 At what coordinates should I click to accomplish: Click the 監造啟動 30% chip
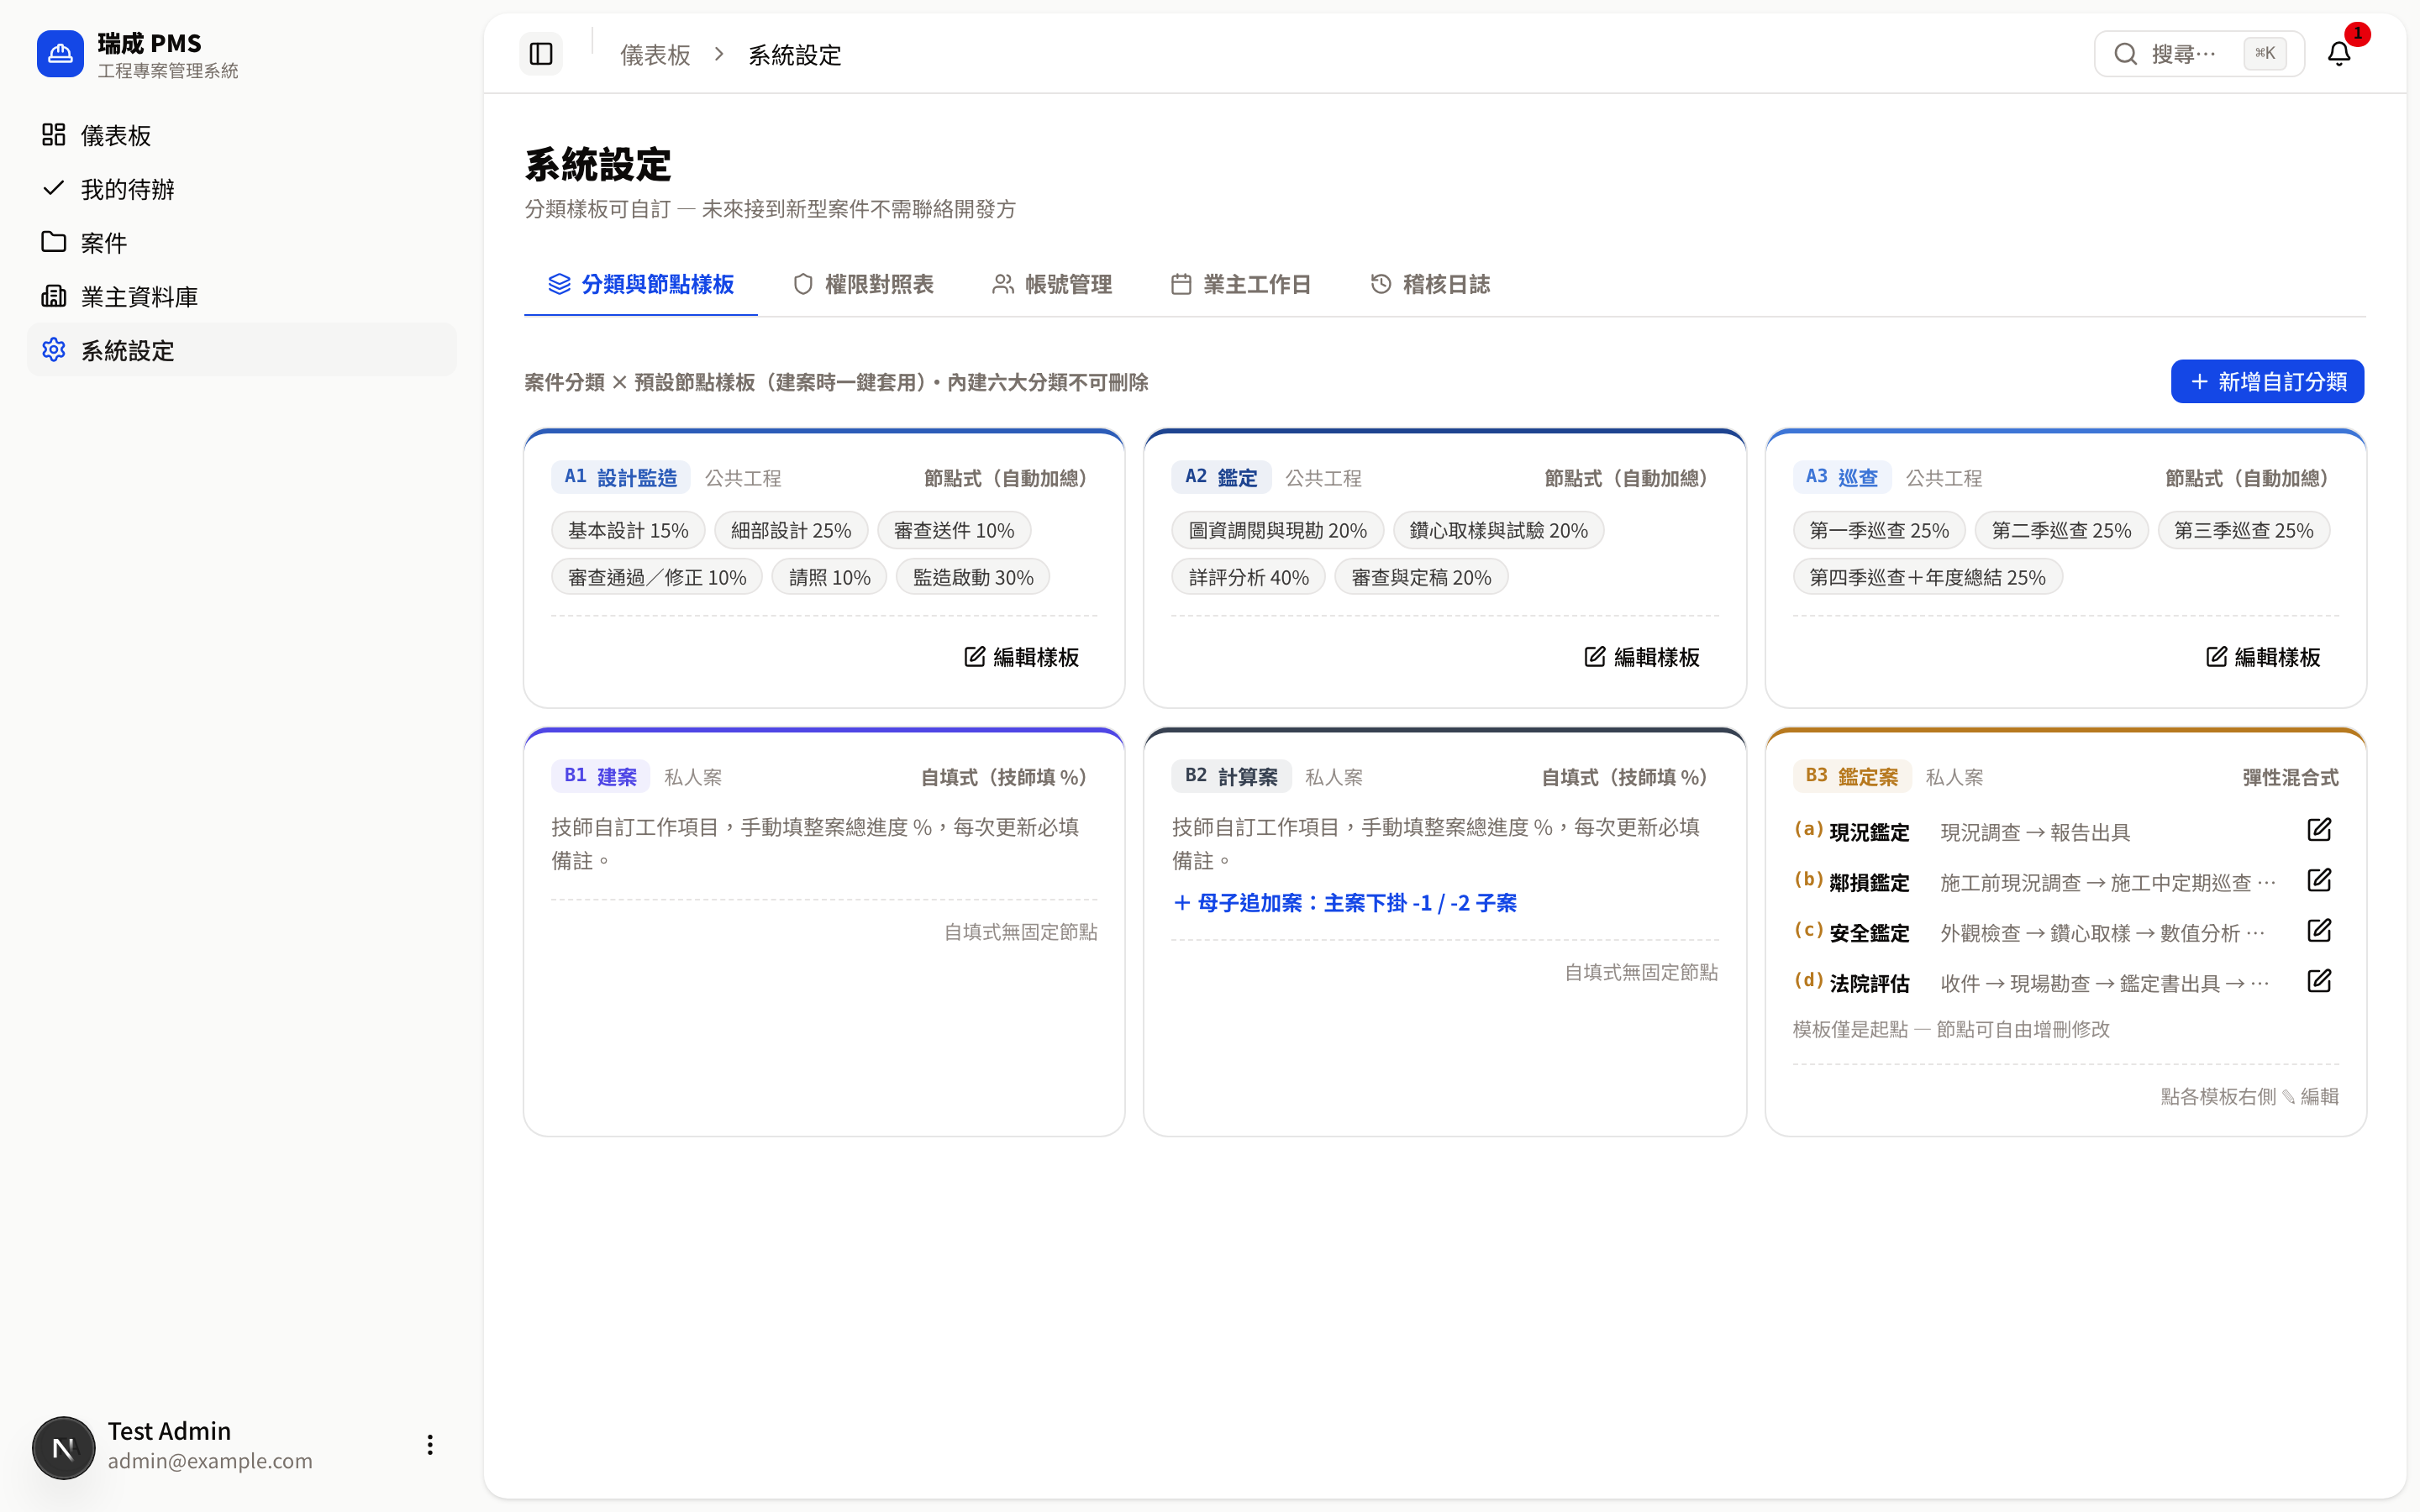[973, 577]
